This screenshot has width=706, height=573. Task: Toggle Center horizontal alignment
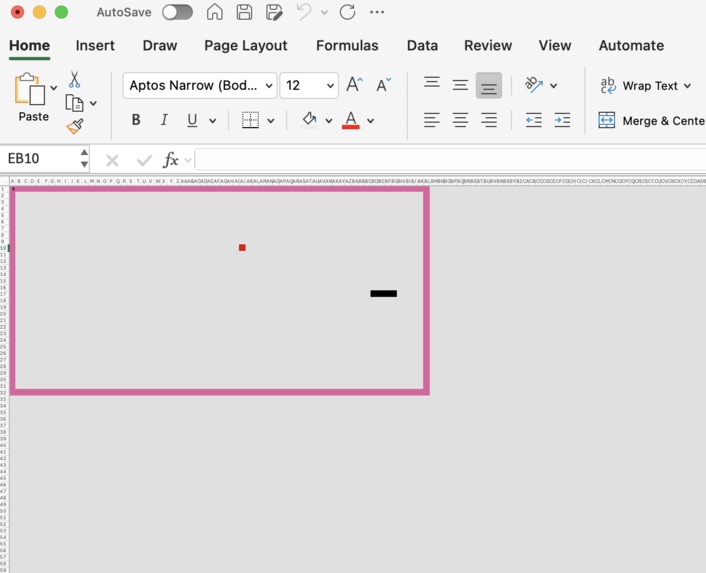coord(460,120)
